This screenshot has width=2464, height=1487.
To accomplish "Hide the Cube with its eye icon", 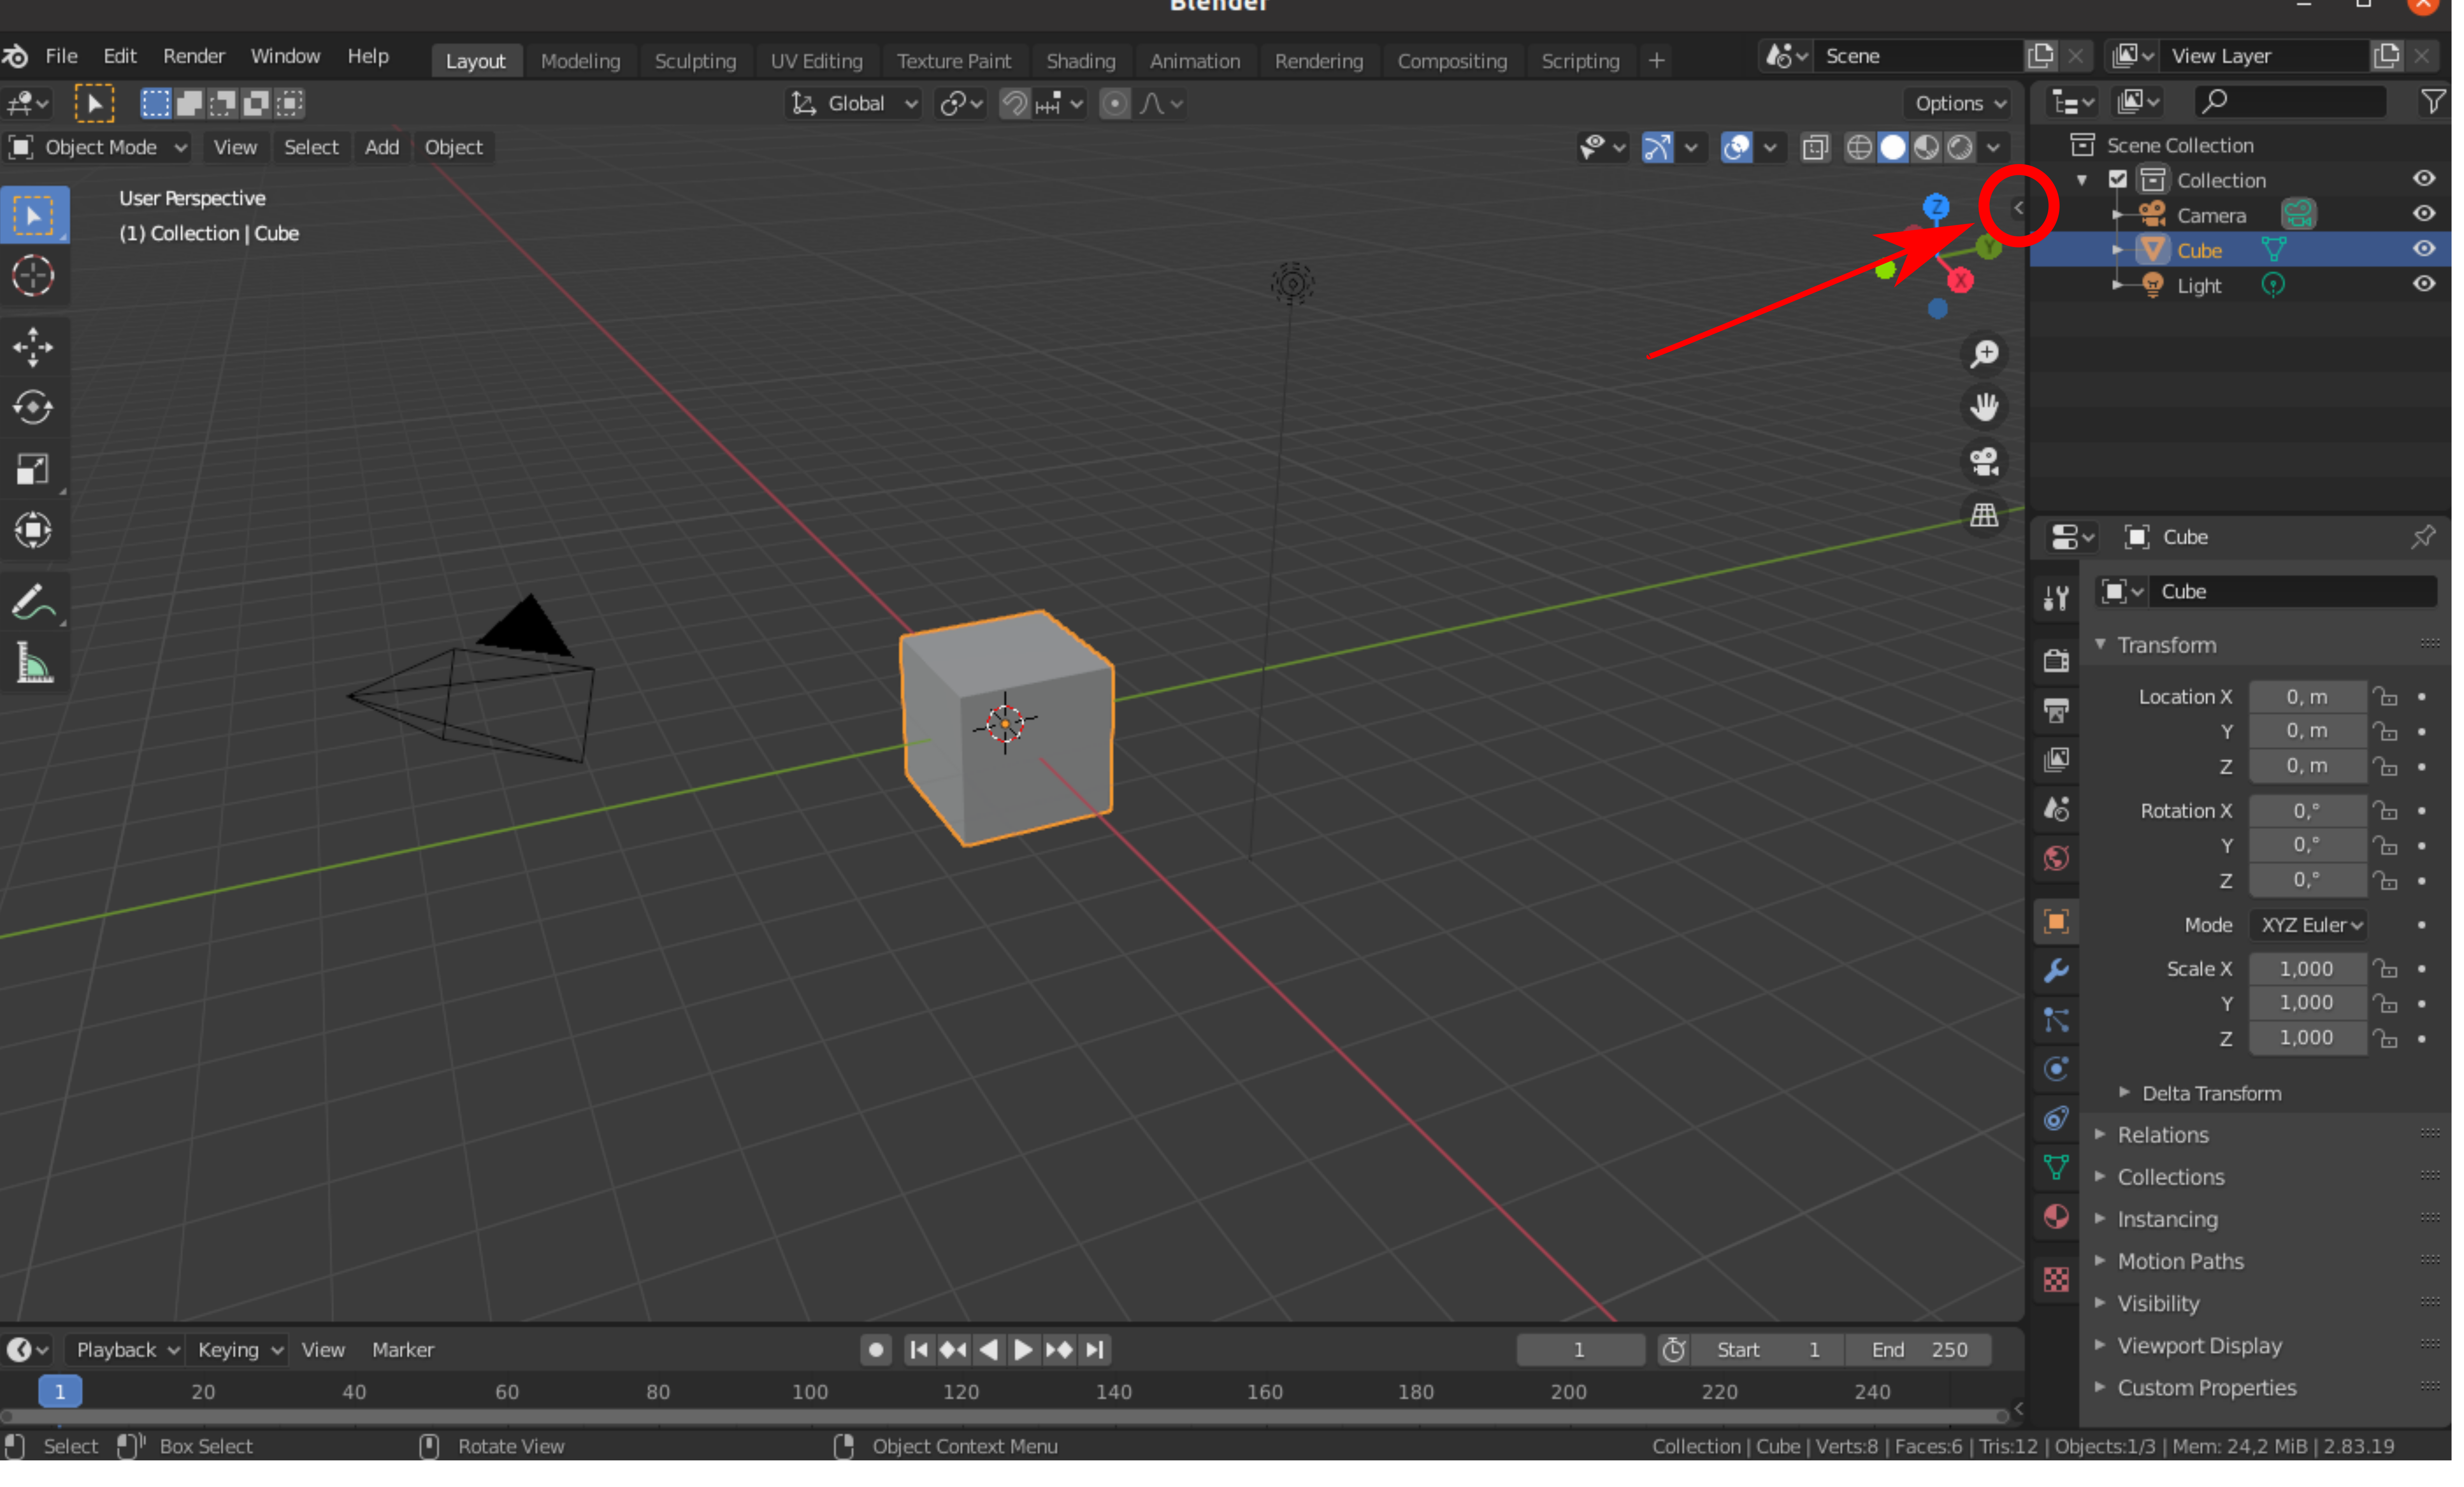I will (2424, 249).
